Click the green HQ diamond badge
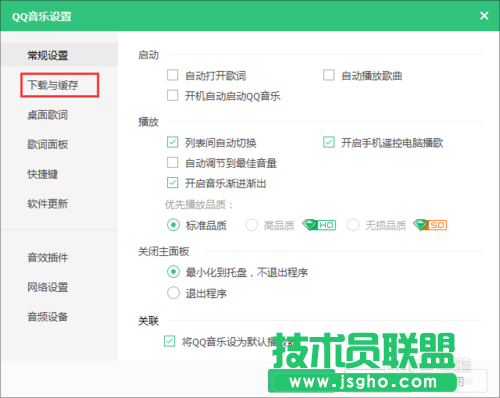Image resolution: width=500 pixels, height=398 pixels. pos(319,225)
